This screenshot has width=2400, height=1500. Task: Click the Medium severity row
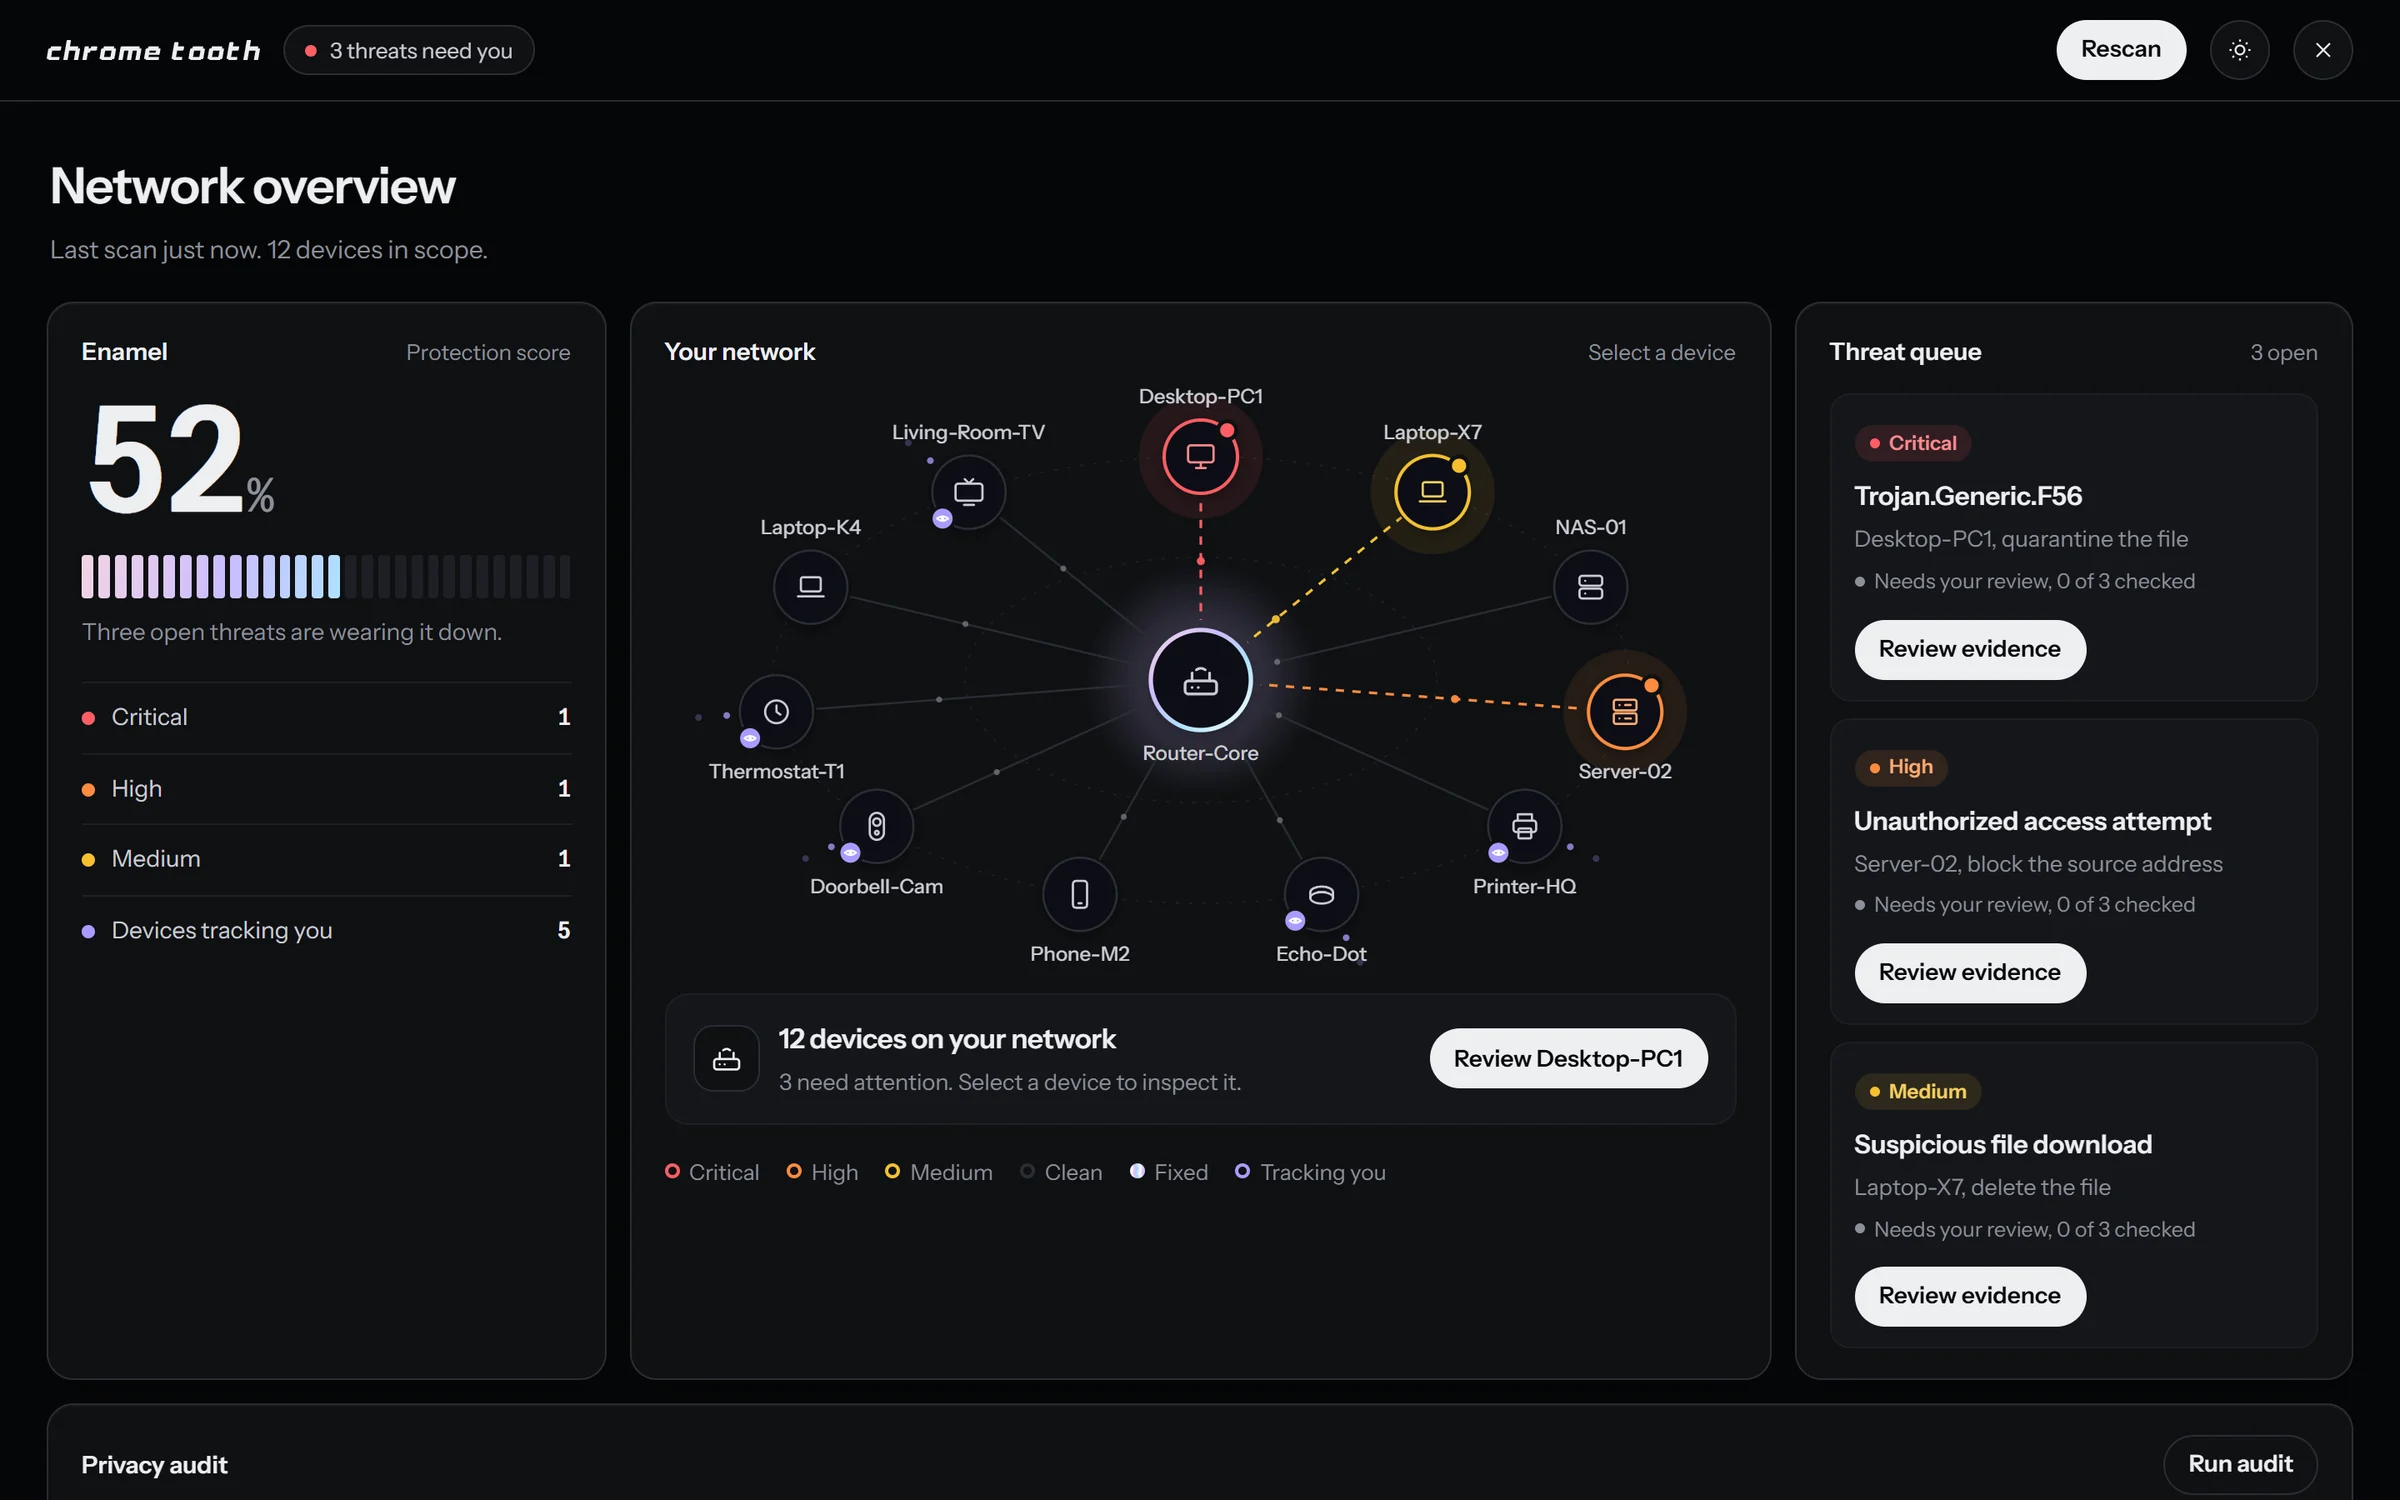tap(326, 859)
